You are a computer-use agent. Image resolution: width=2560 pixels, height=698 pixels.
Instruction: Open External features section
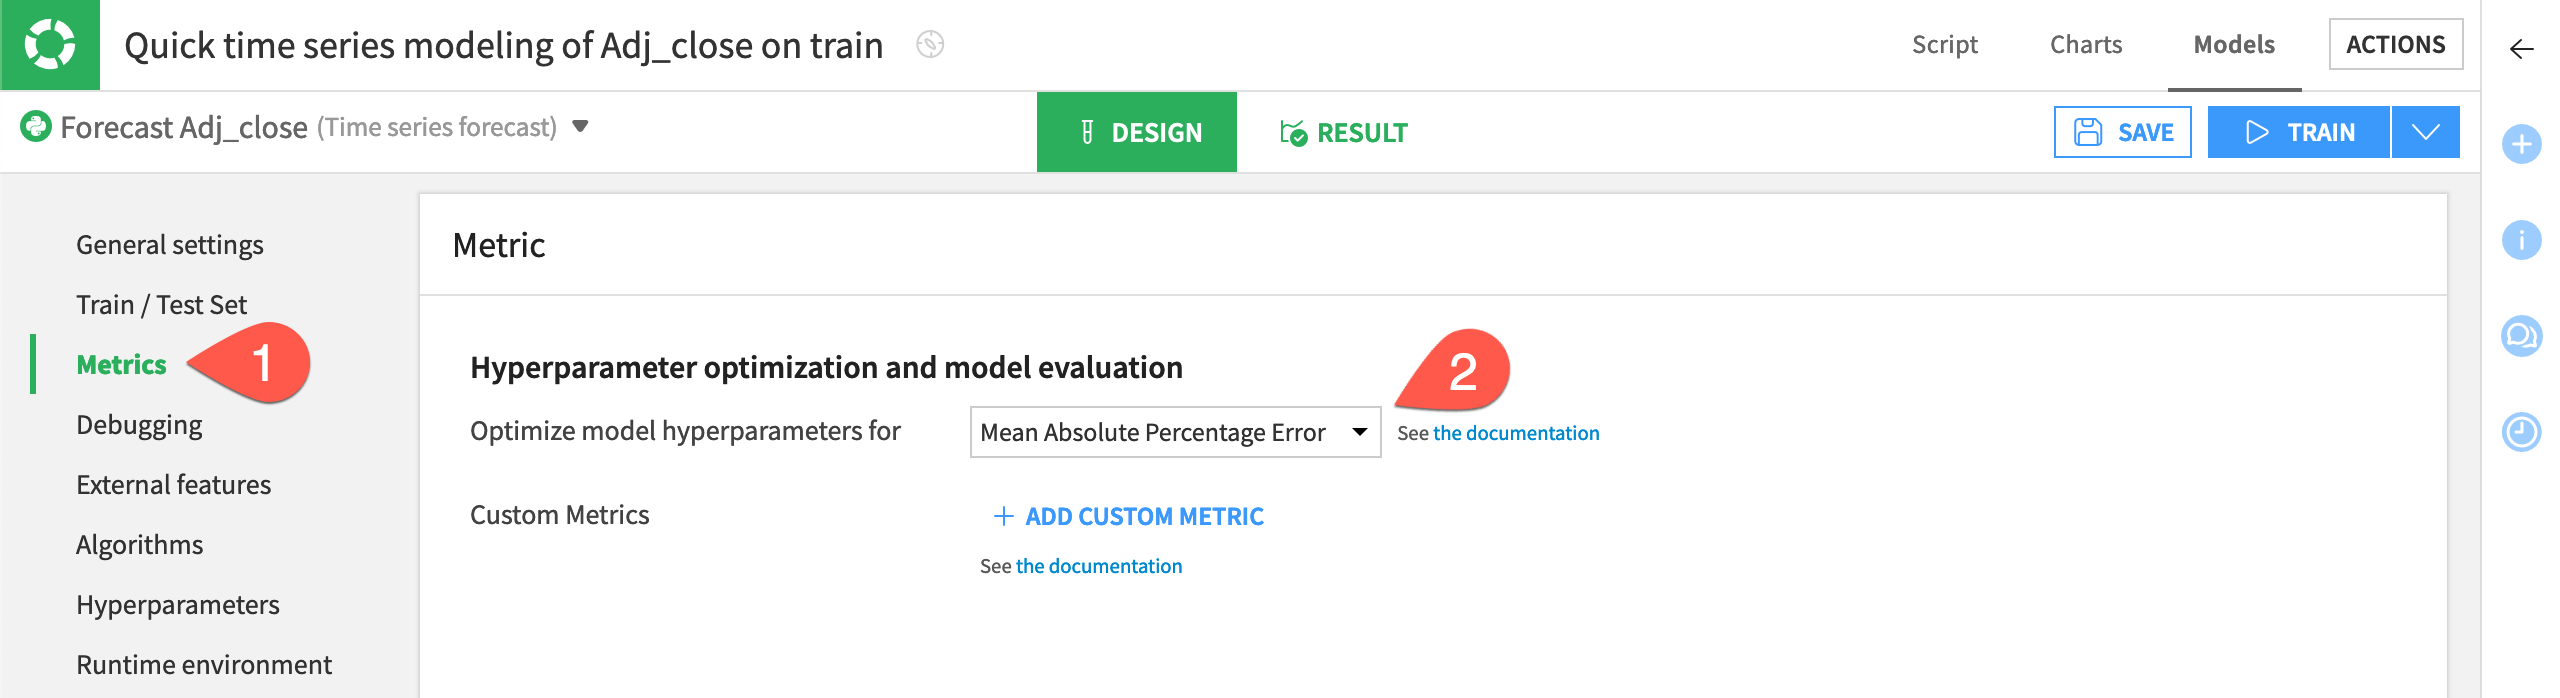[x=173, y=485]
